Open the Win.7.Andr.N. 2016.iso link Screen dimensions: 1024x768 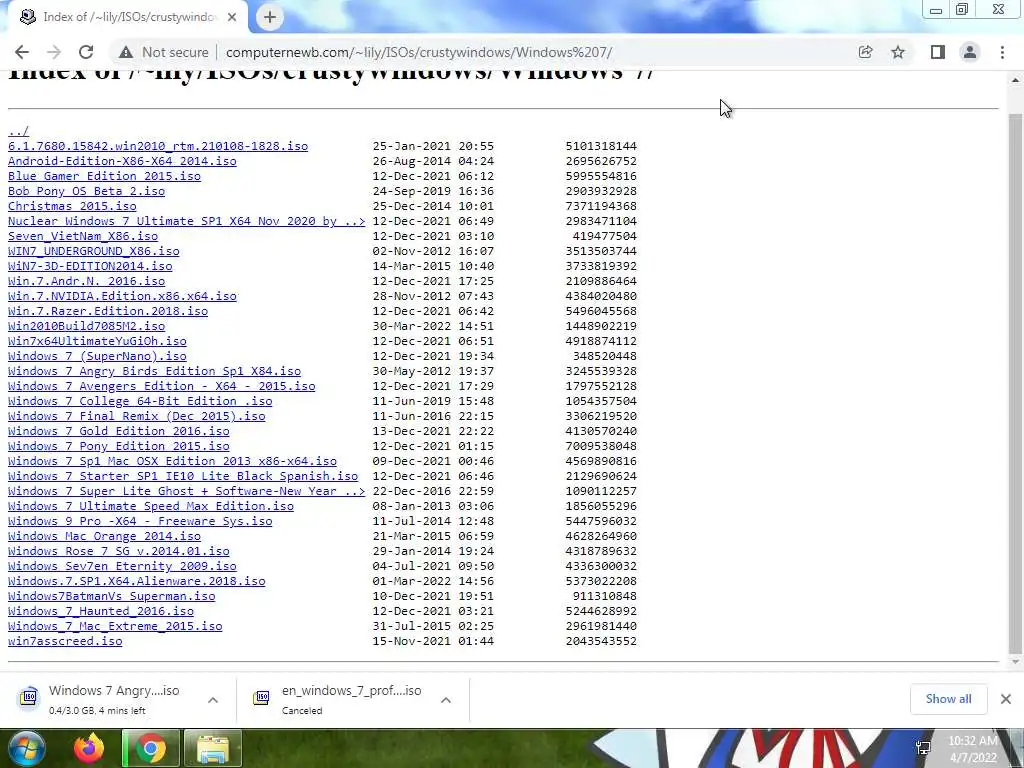(x=86, y=281)
